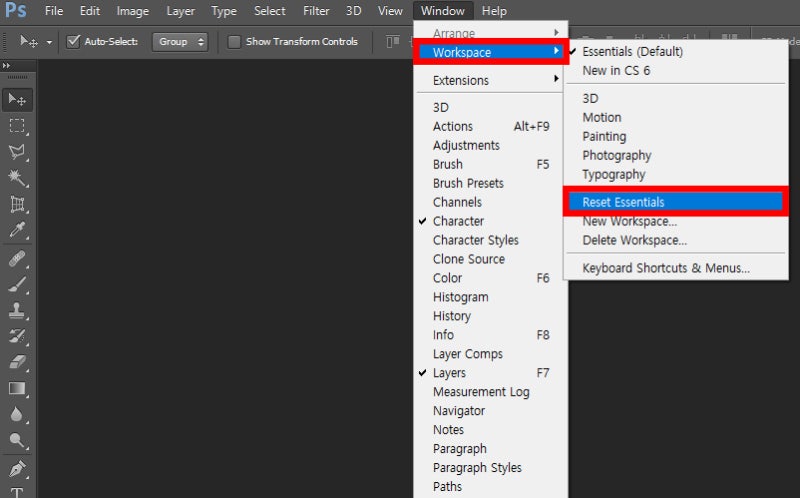The height and width of the screenshot is (498, 800).
Task: Open the Help menu
Action: [x=494, y=11]
